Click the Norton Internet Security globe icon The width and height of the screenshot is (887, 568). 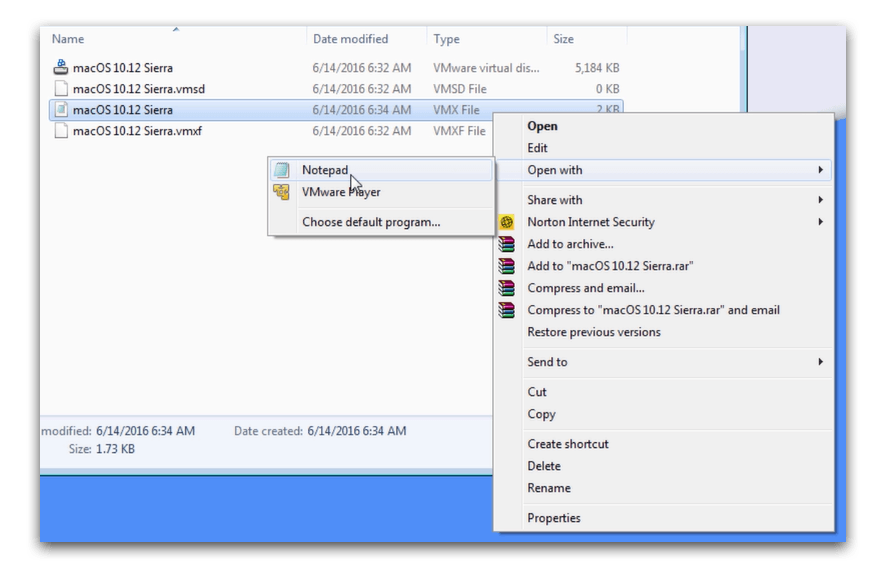coord(506,222)
